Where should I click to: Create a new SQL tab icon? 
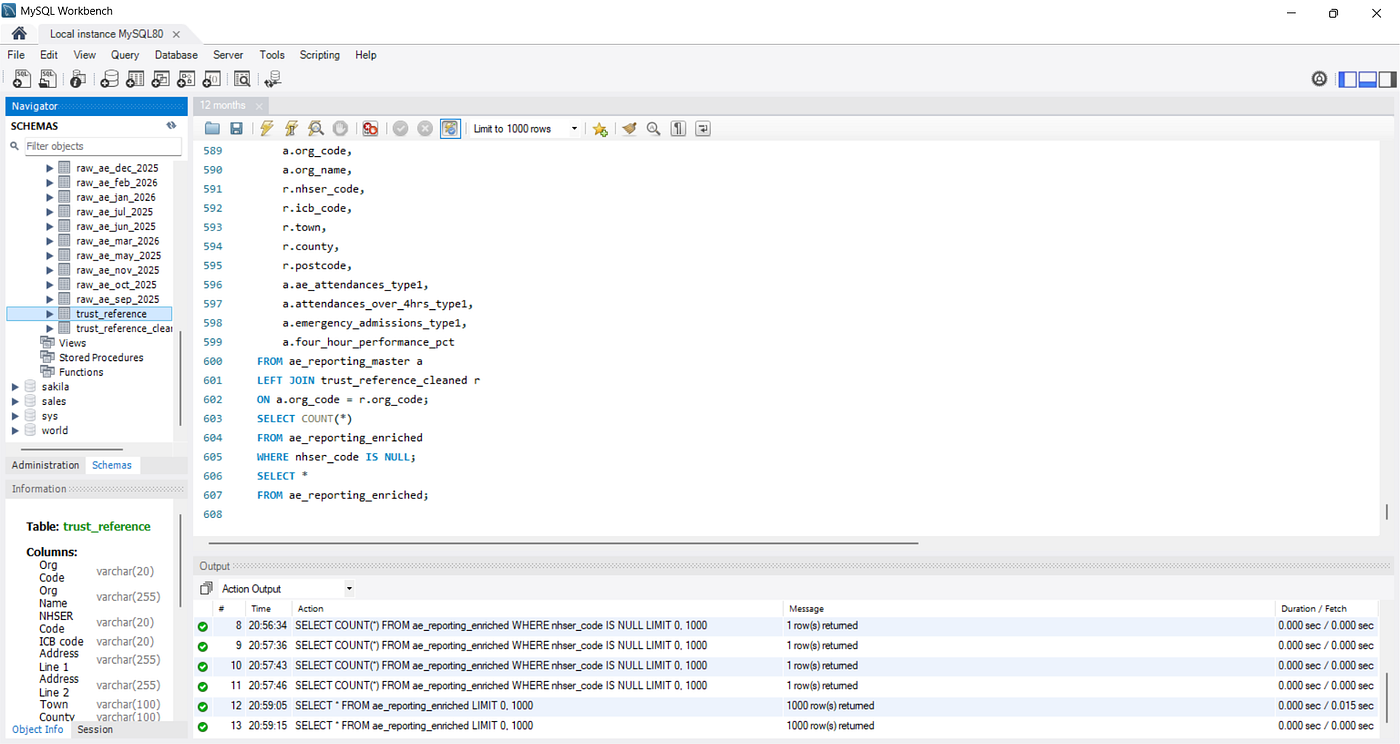click(21, 79)
